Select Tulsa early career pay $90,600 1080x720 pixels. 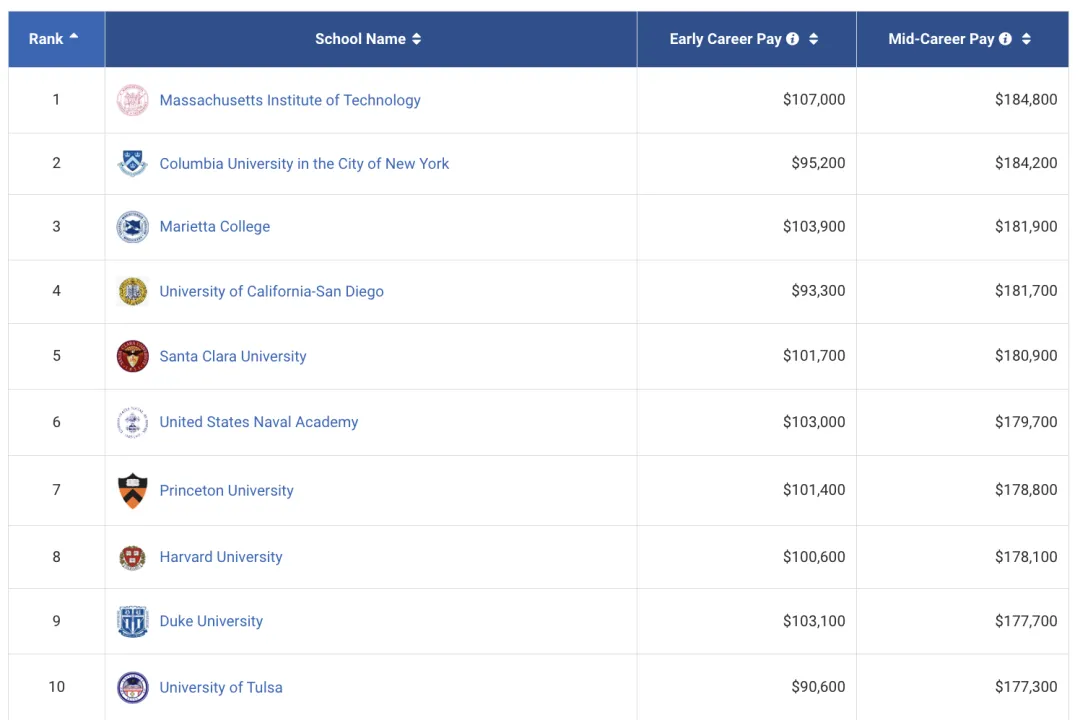(818, 687)
